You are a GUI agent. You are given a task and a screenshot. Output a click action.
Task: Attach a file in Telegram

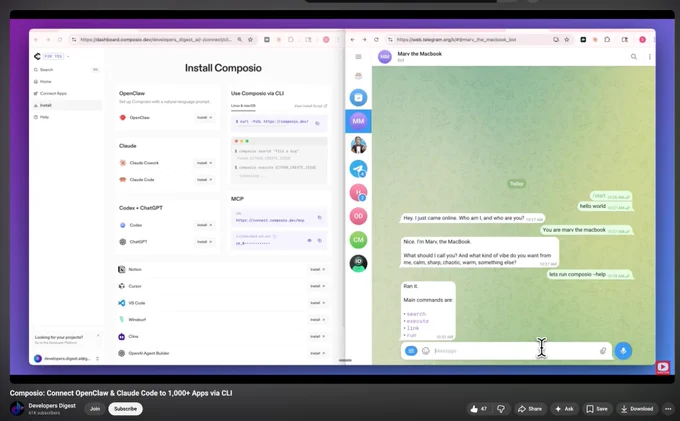[x=603, y=351]
